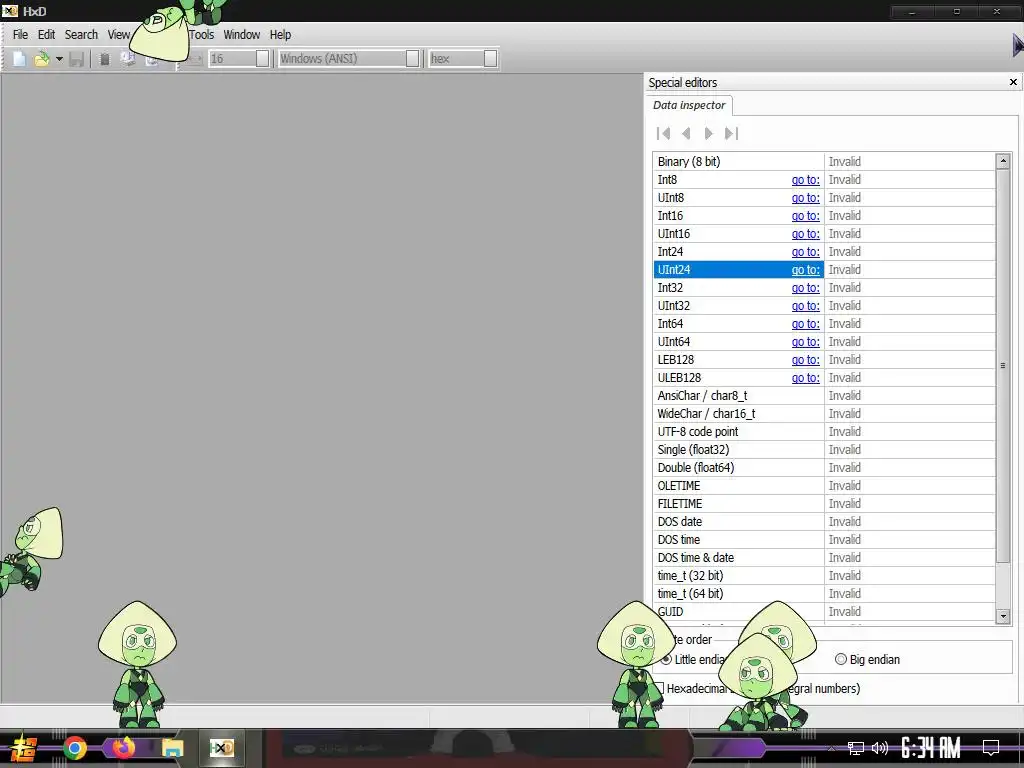Screen dimensions: 1024x768
Task: Click the Open file folder icon
Action: (x=42, y=59)
